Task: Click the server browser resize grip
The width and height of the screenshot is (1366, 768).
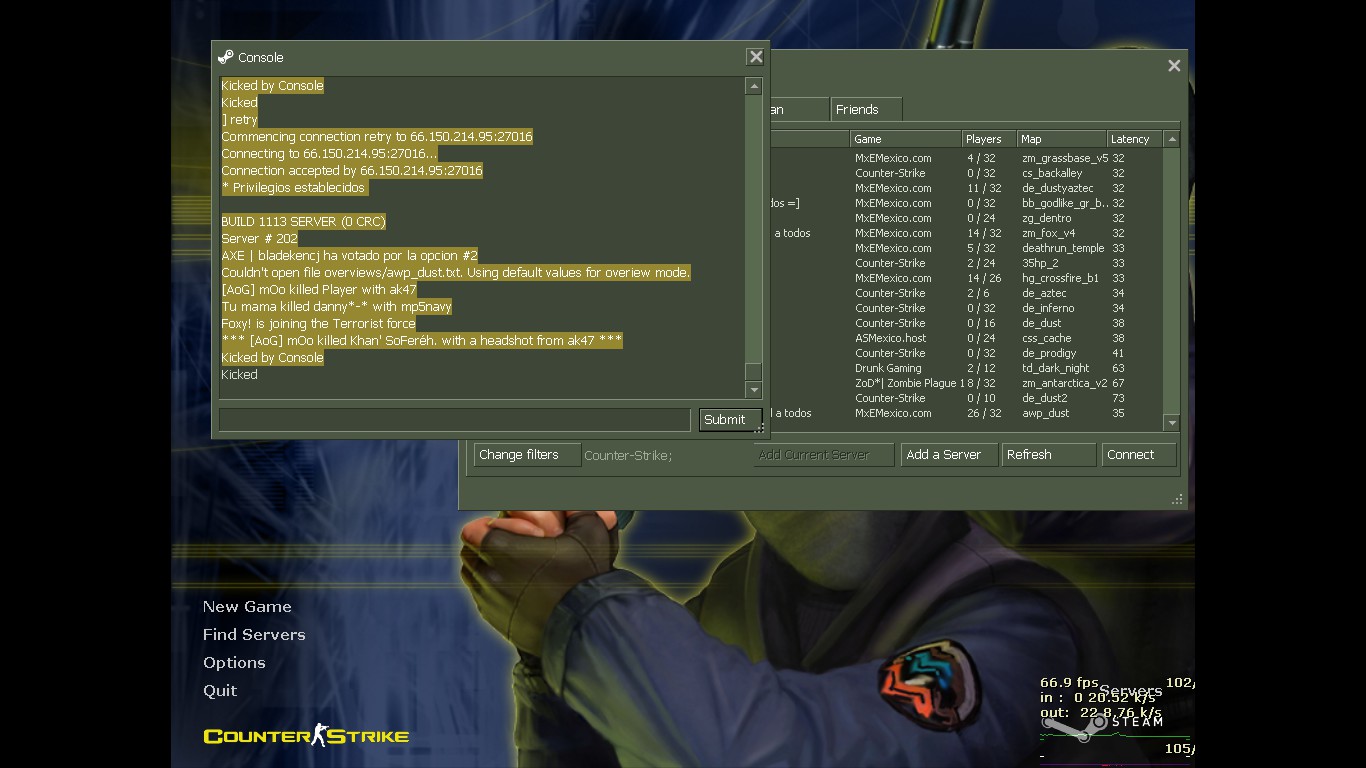Action: 1177,499
